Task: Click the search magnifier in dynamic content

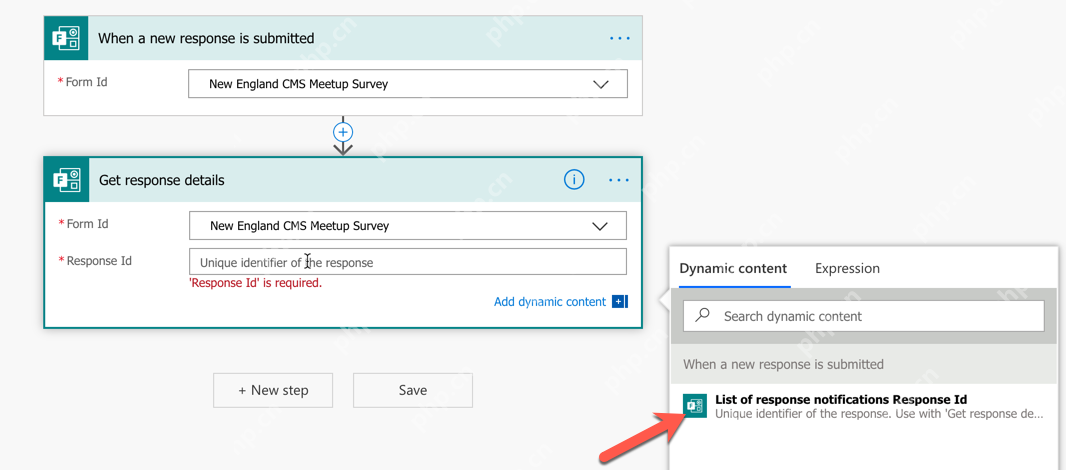Action: pyautogui.click(x=703, y=315)
